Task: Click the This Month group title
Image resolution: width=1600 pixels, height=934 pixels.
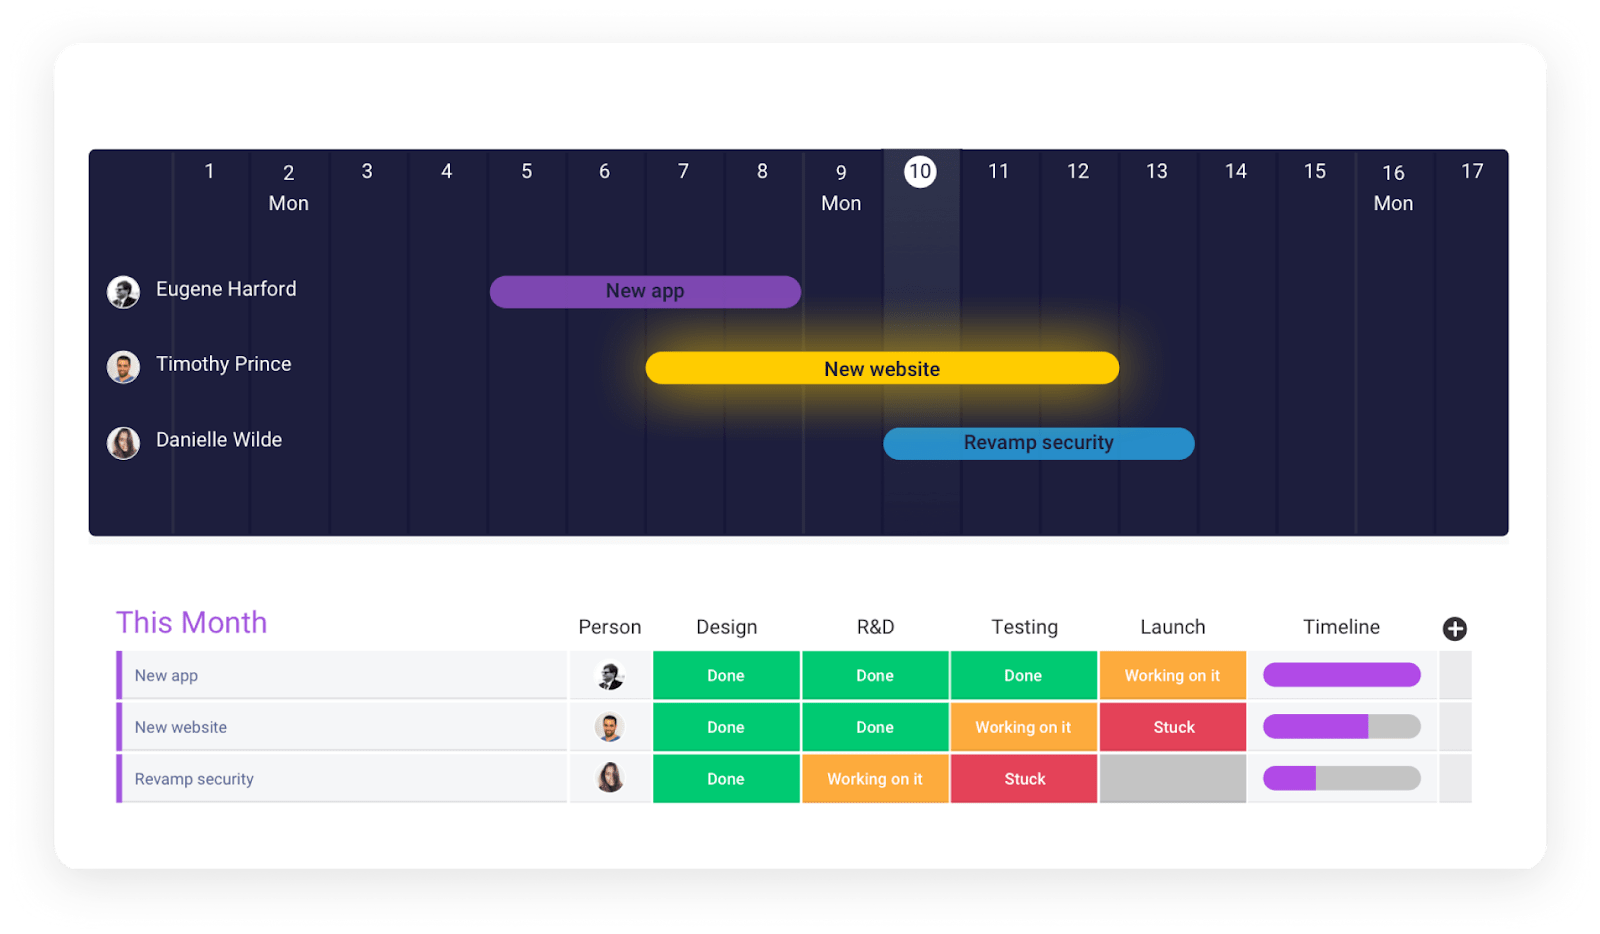Action: [191, 622]
